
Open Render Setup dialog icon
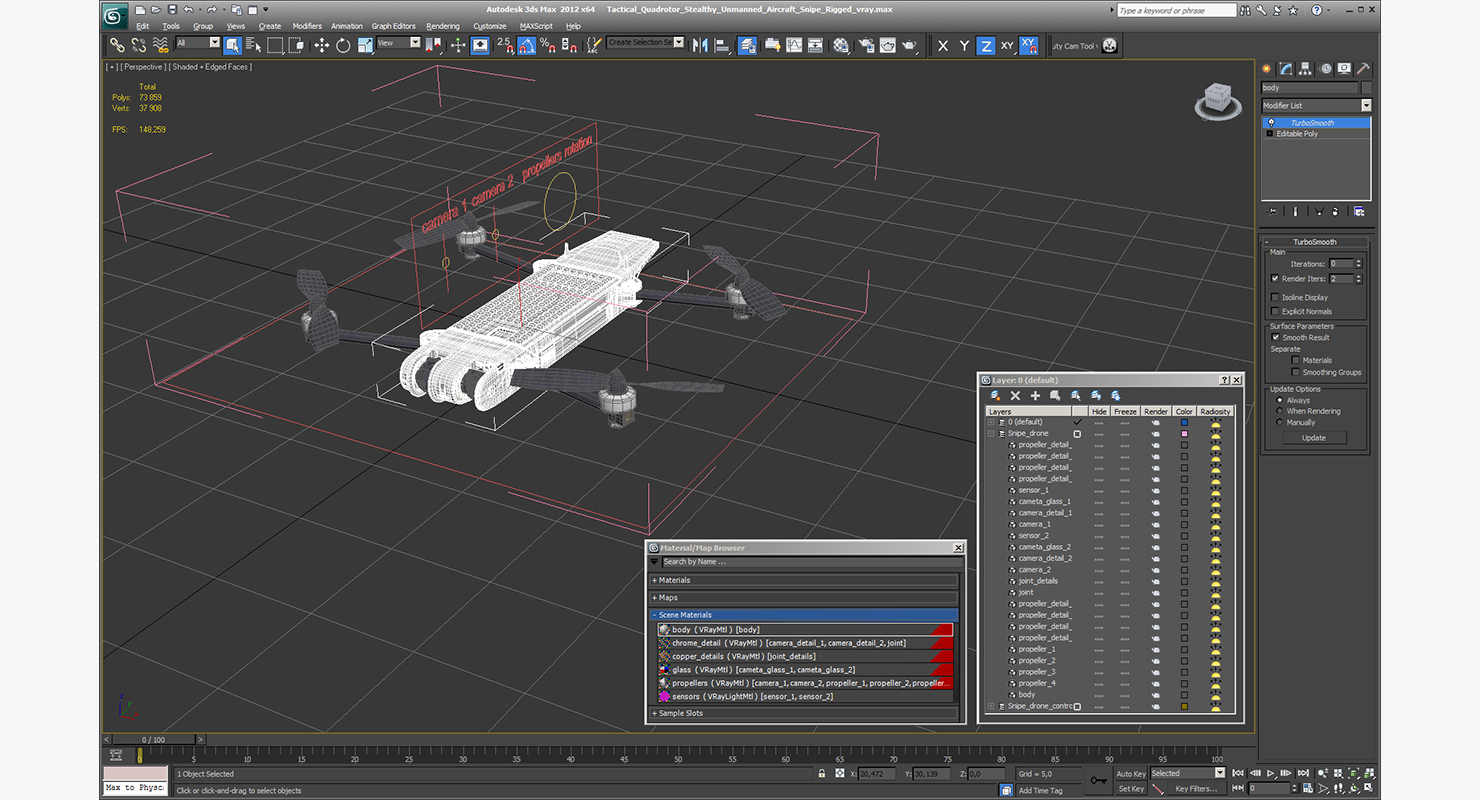click(x=866, y=45)
